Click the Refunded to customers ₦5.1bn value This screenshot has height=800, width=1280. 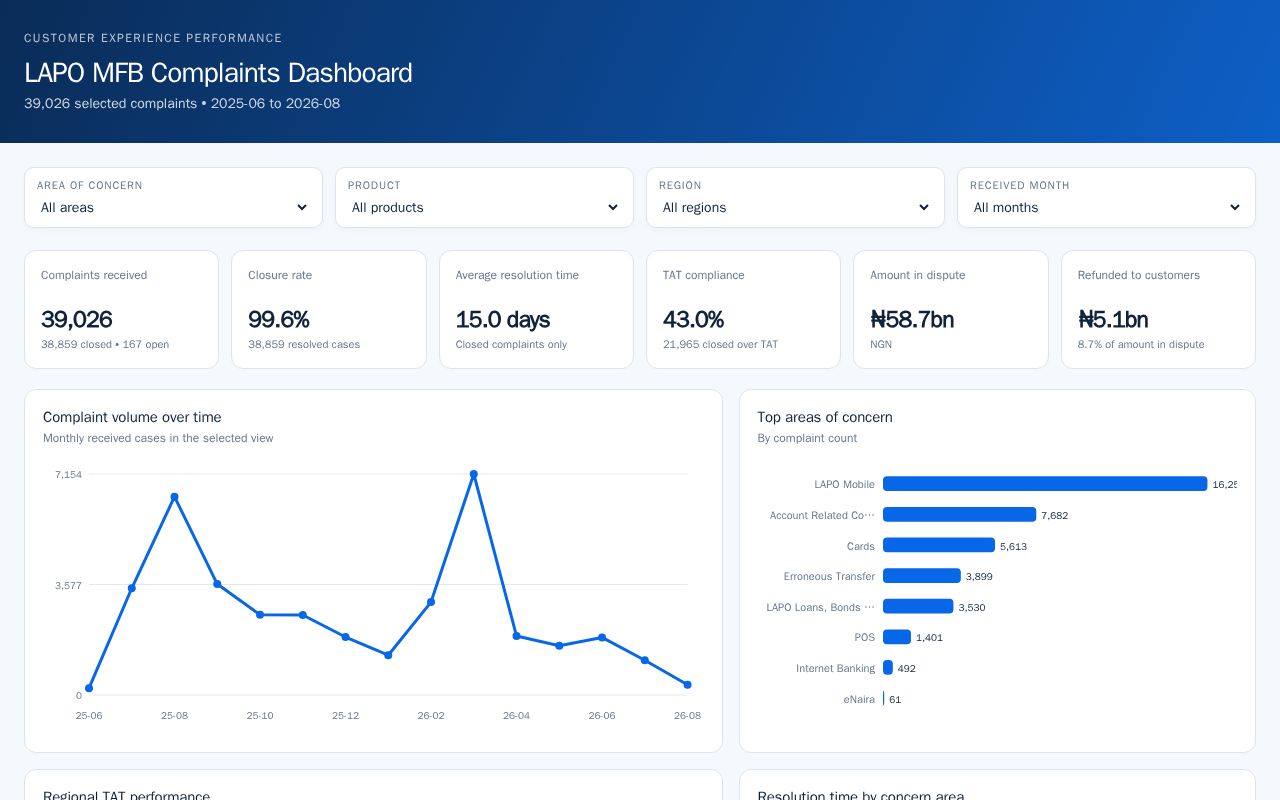pyautogui.click(x=1113, y=319)
